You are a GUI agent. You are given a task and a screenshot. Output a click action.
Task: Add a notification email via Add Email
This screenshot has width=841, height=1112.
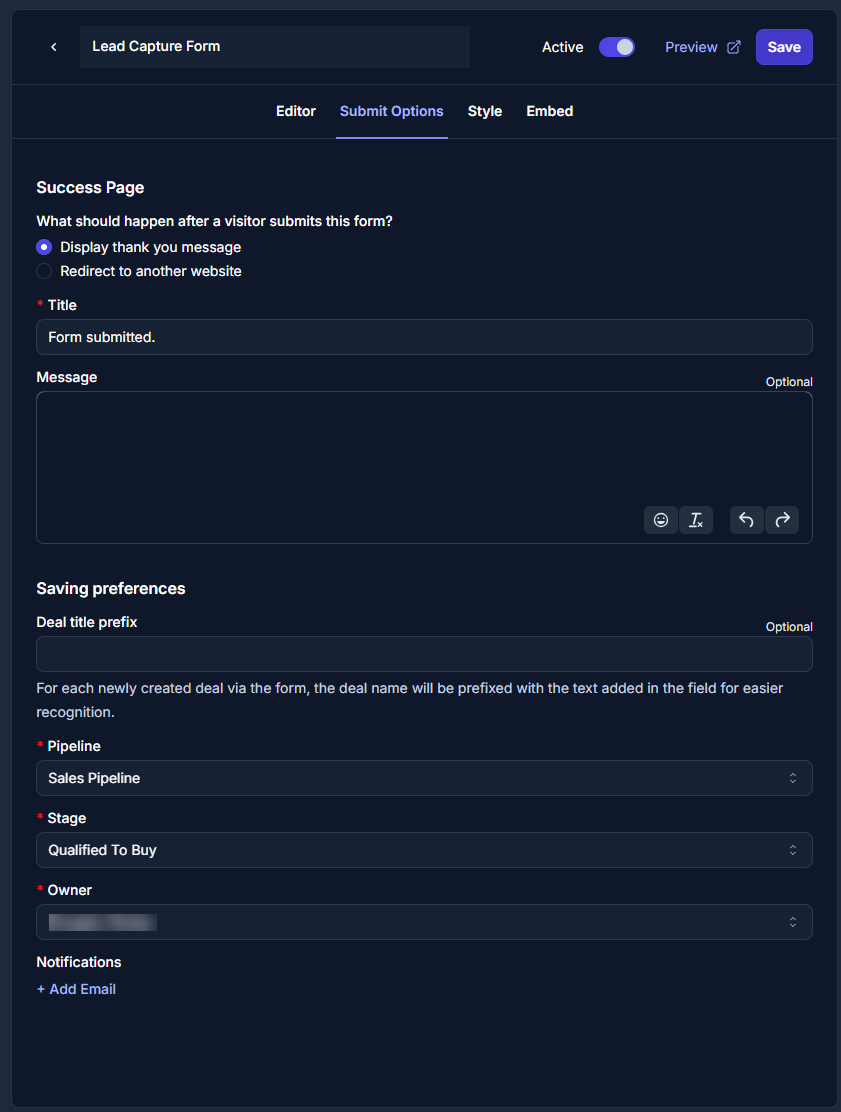click(x=76, y=989)
